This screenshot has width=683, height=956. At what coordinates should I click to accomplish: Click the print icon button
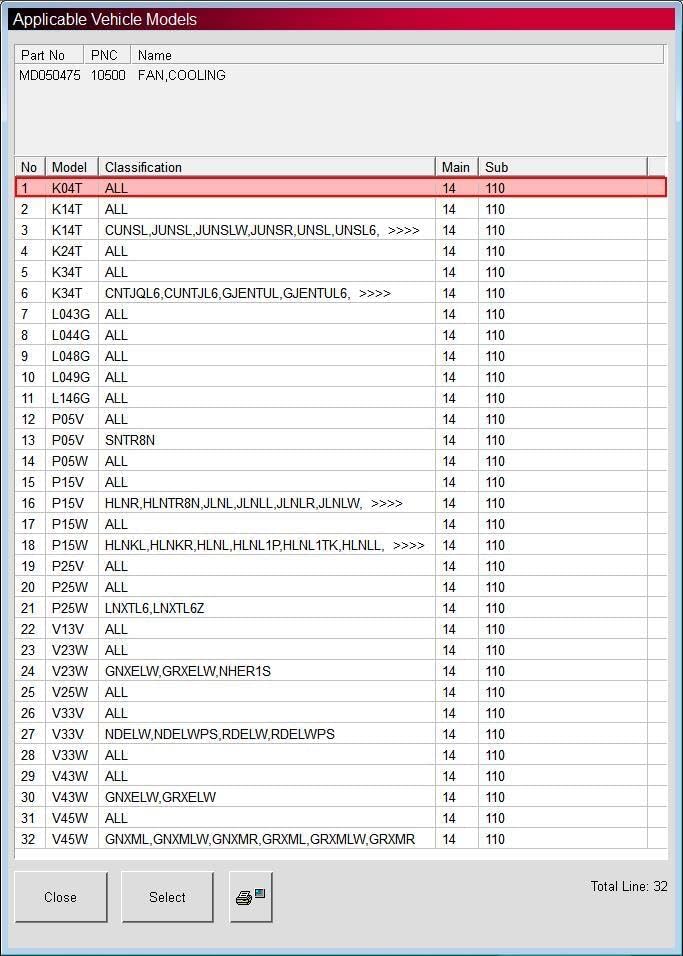pyautogui.click(x=251, y=897)
